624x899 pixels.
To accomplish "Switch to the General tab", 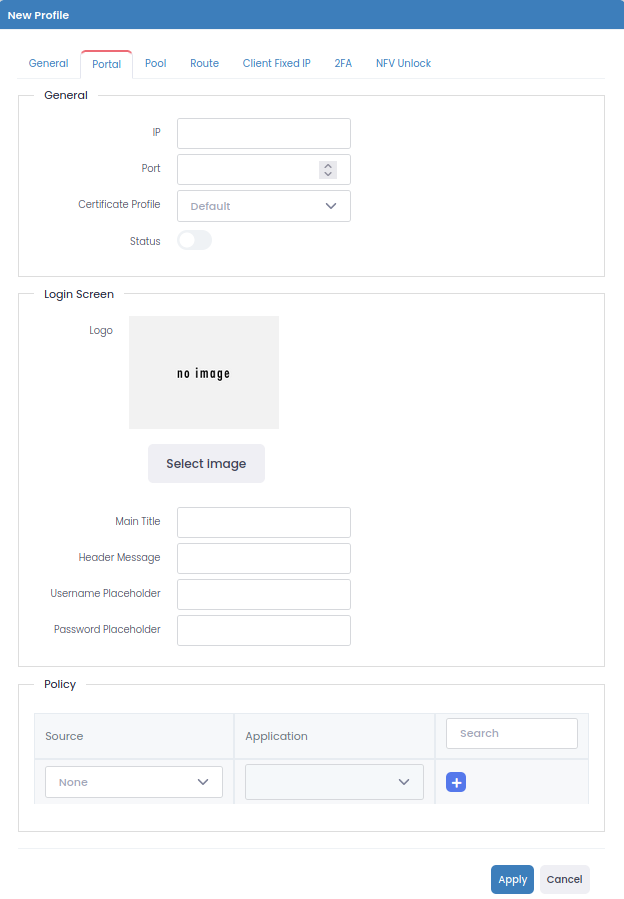I will click(x=48, y=63).
